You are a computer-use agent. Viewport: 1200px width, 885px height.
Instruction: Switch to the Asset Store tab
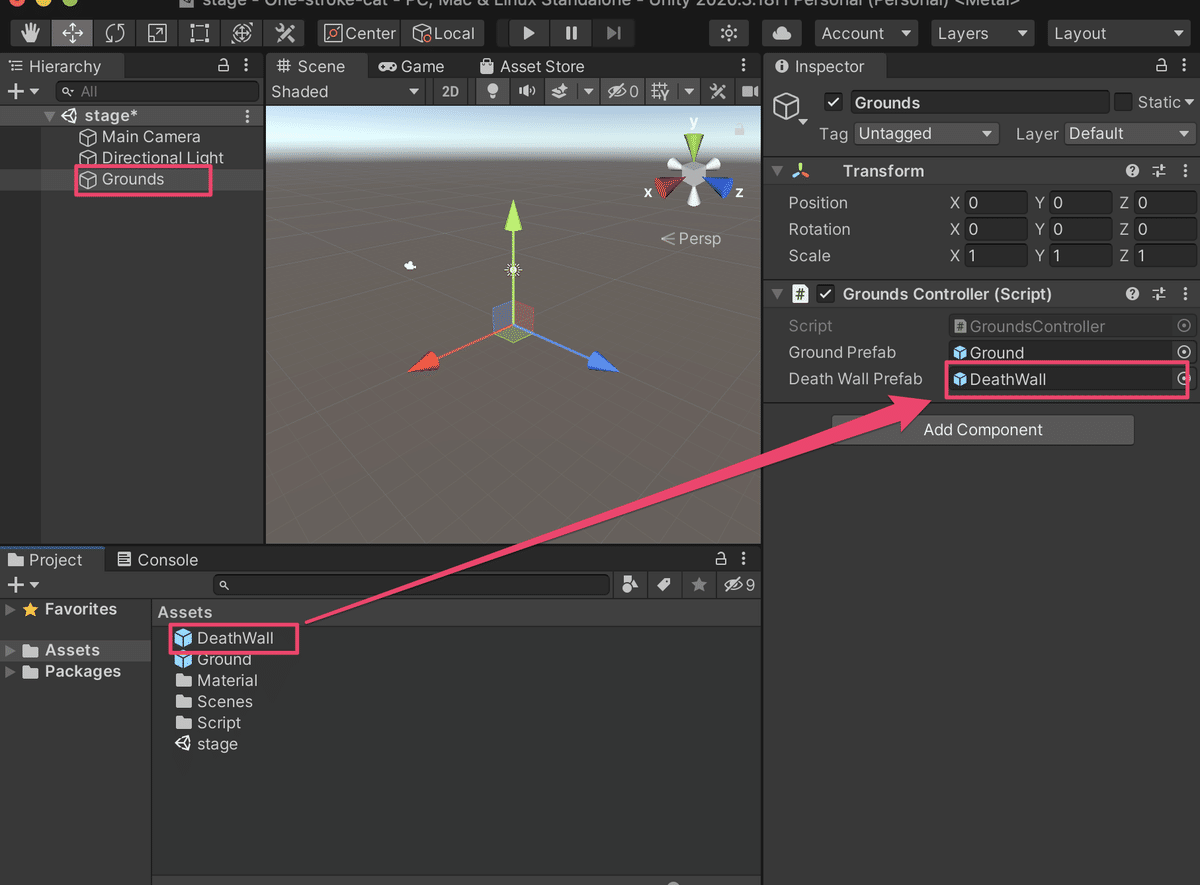coord(532,66)
